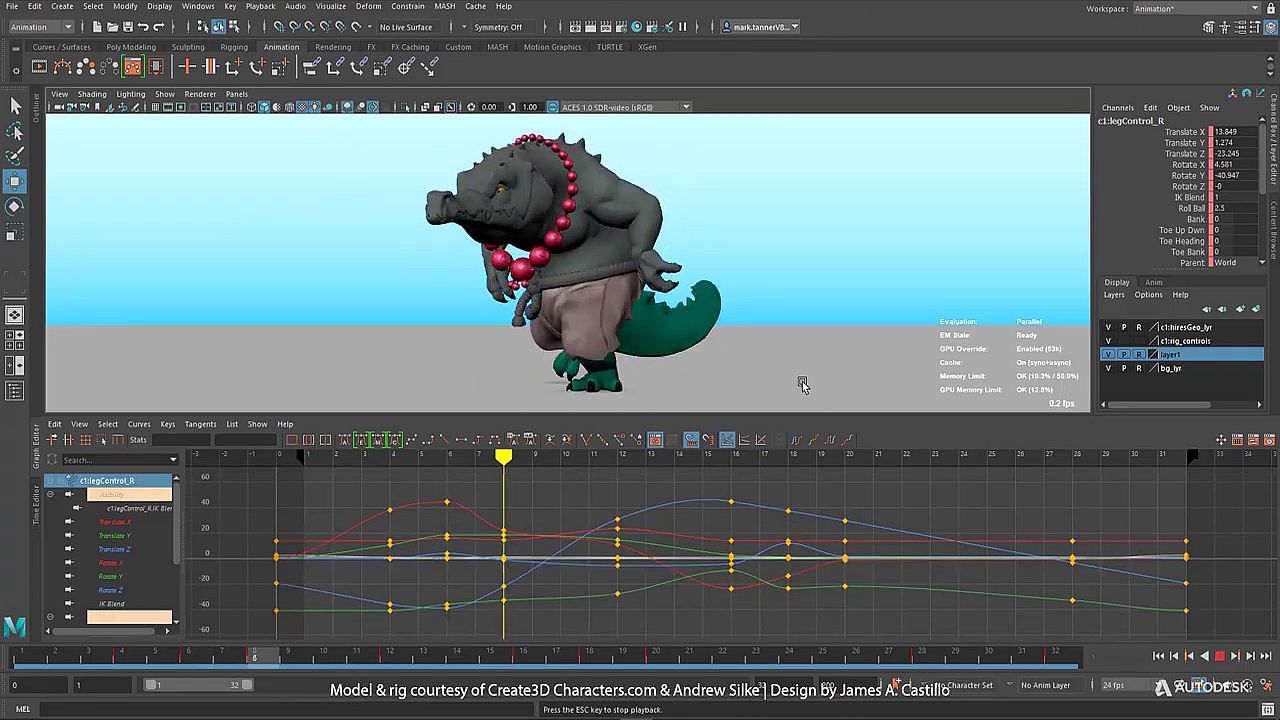Click the Select tool arrow icon
The image size is (1280, 720).
click(x=15, y=106)
